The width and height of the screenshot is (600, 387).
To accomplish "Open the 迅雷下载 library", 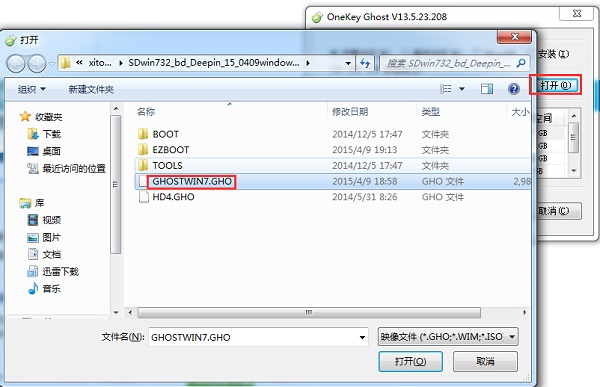I will tap(60, 272).
